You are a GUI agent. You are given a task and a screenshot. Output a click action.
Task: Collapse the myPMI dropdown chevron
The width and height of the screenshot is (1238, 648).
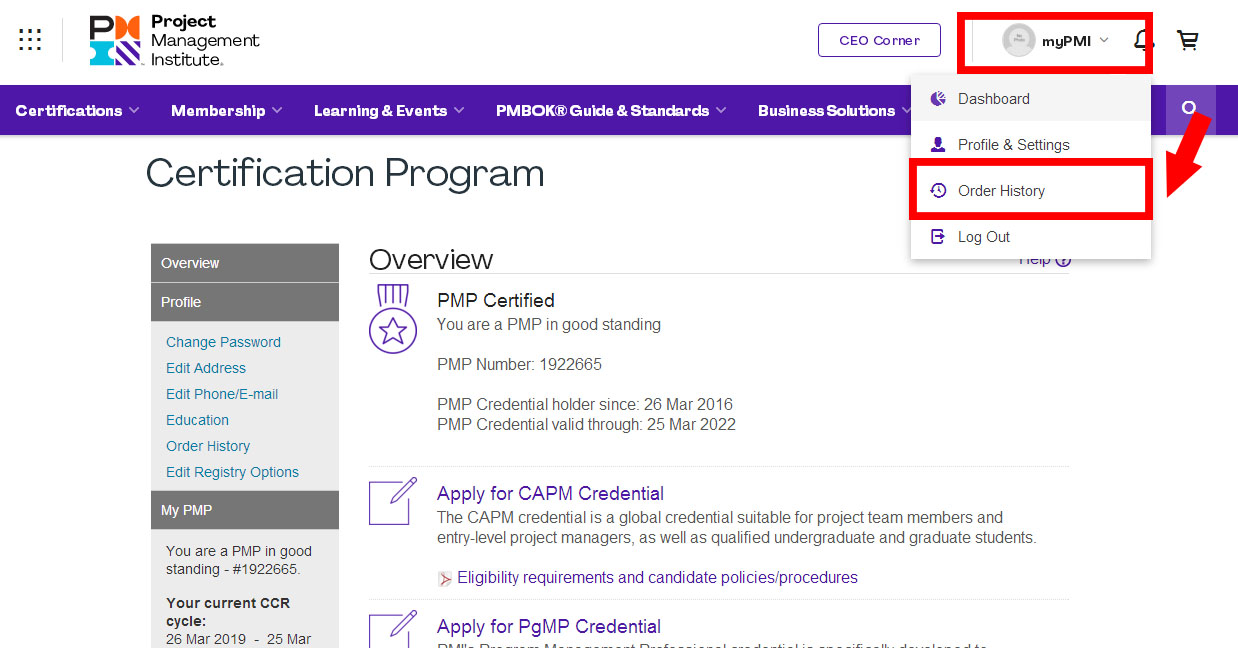point(1104,41)
